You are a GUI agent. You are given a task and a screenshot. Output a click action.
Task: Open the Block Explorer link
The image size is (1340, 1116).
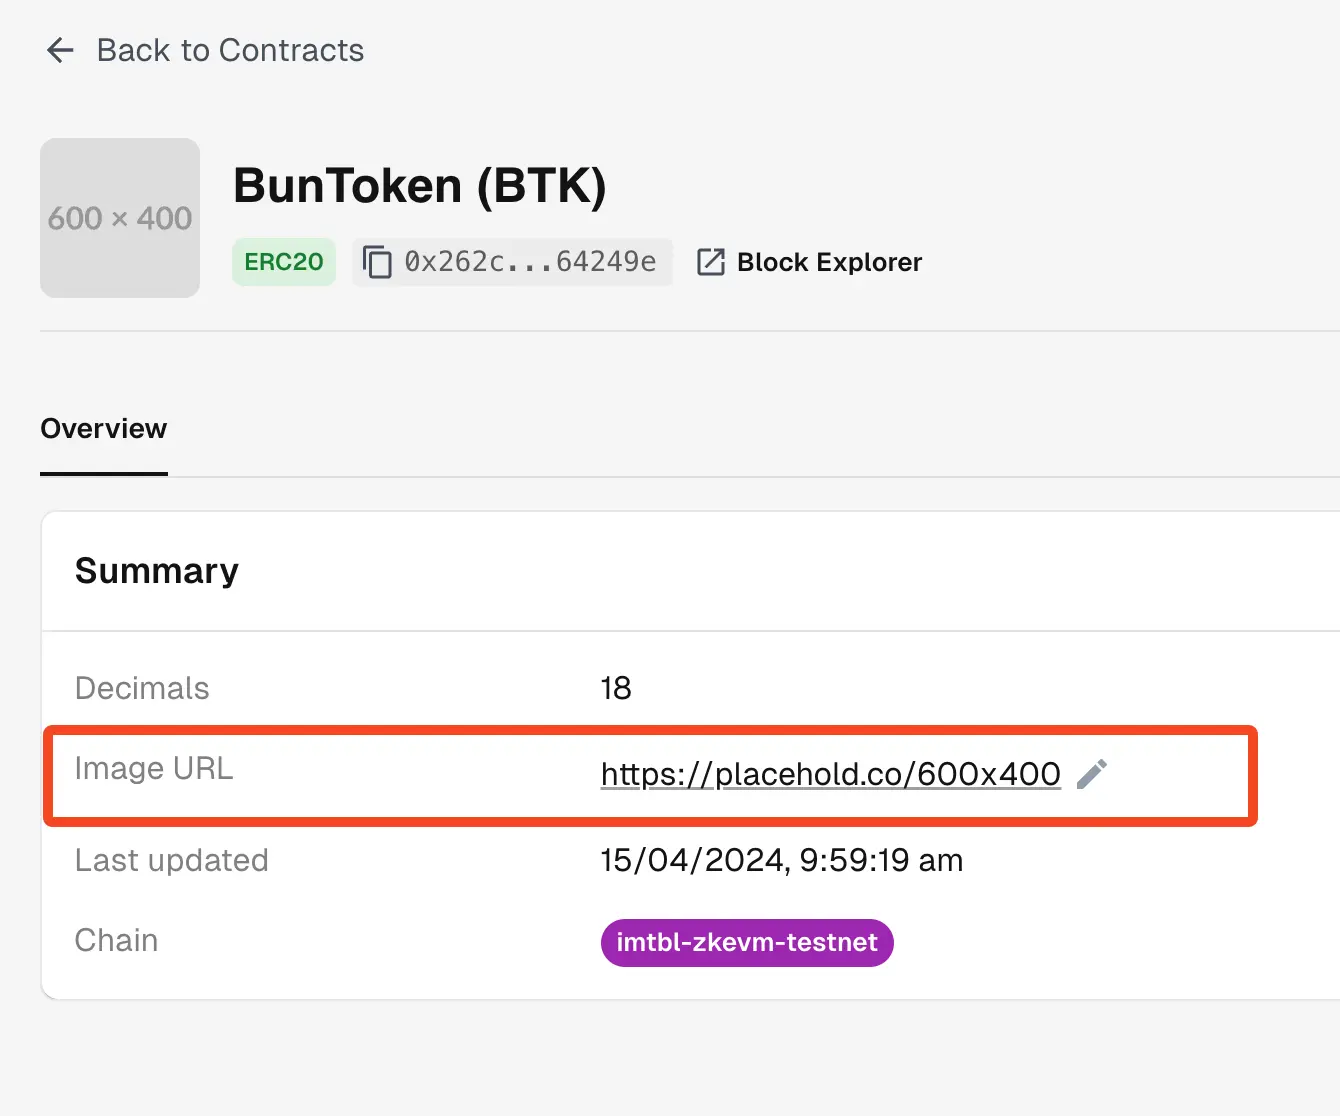click(x=829, y=262)
